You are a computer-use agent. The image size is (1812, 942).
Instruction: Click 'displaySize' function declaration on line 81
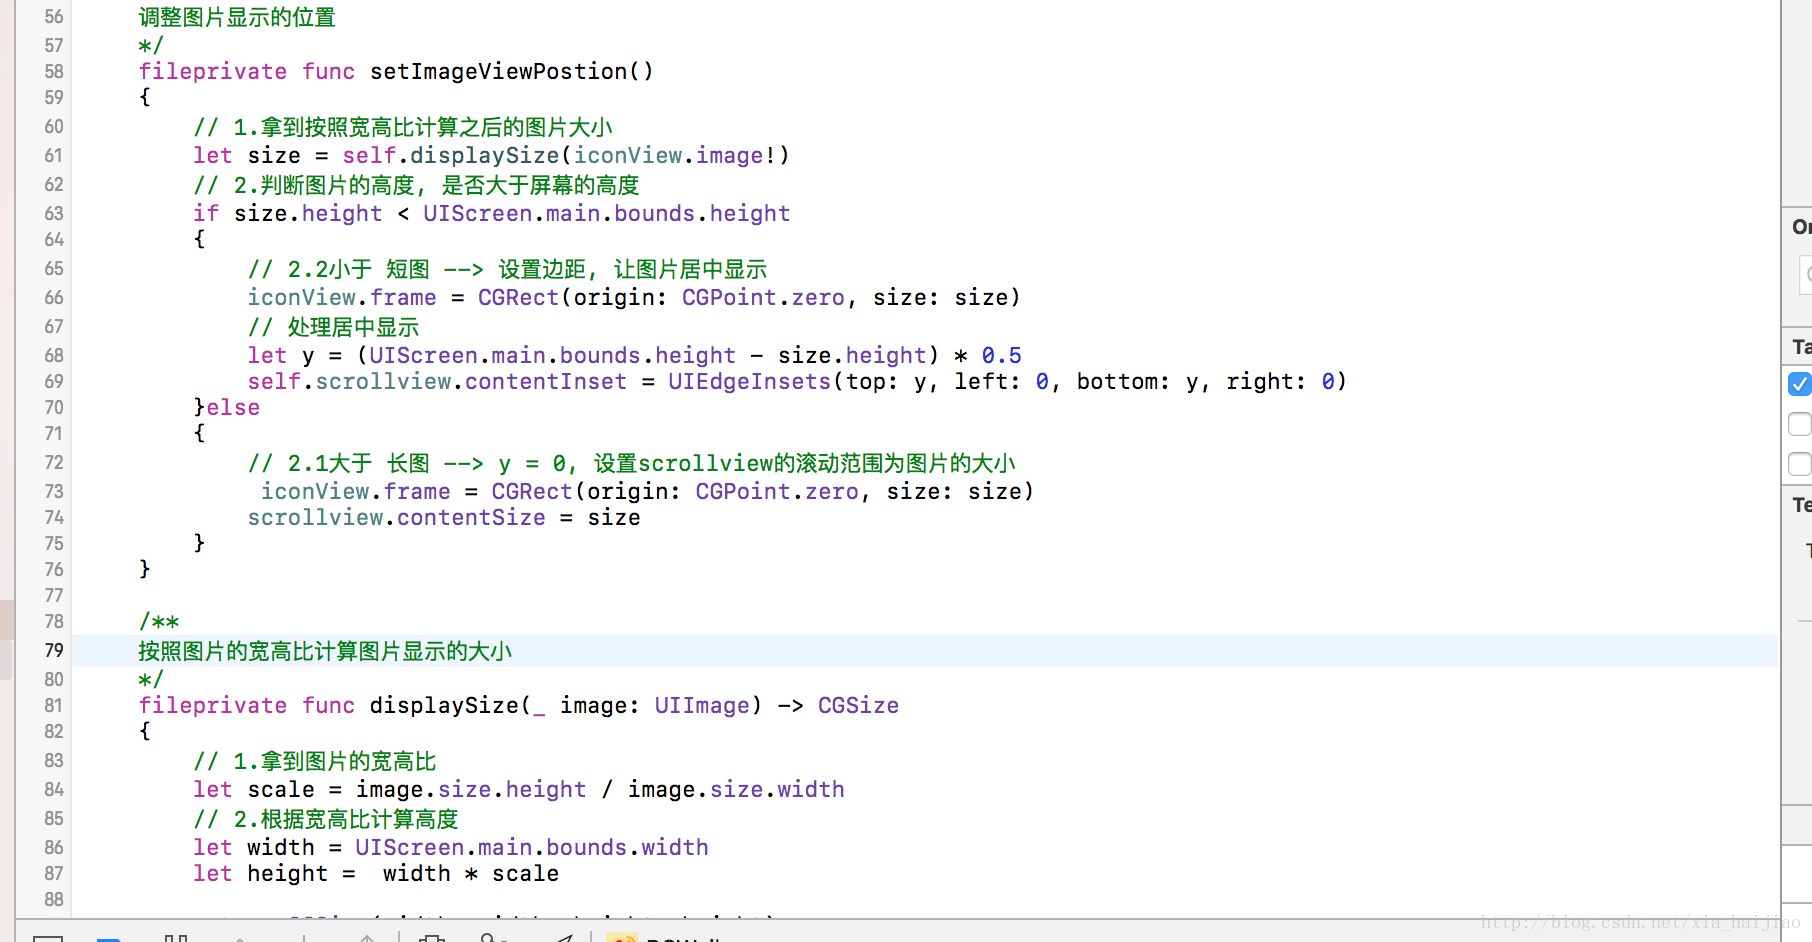(x=444, y=705)
